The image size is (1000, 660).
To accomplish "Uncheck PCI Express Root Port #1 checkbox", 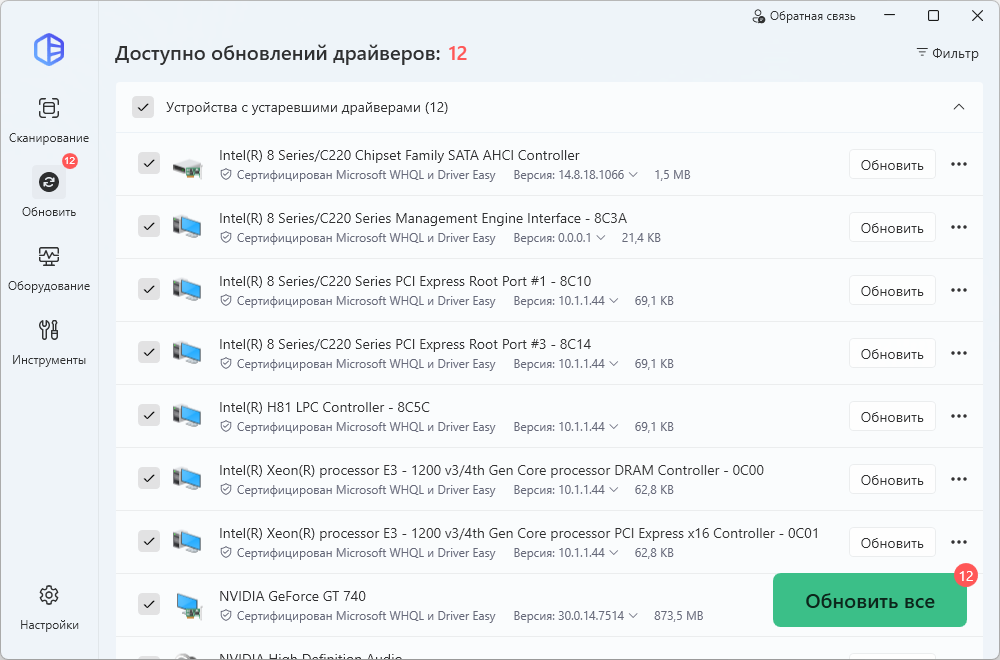I will point(149,289).
